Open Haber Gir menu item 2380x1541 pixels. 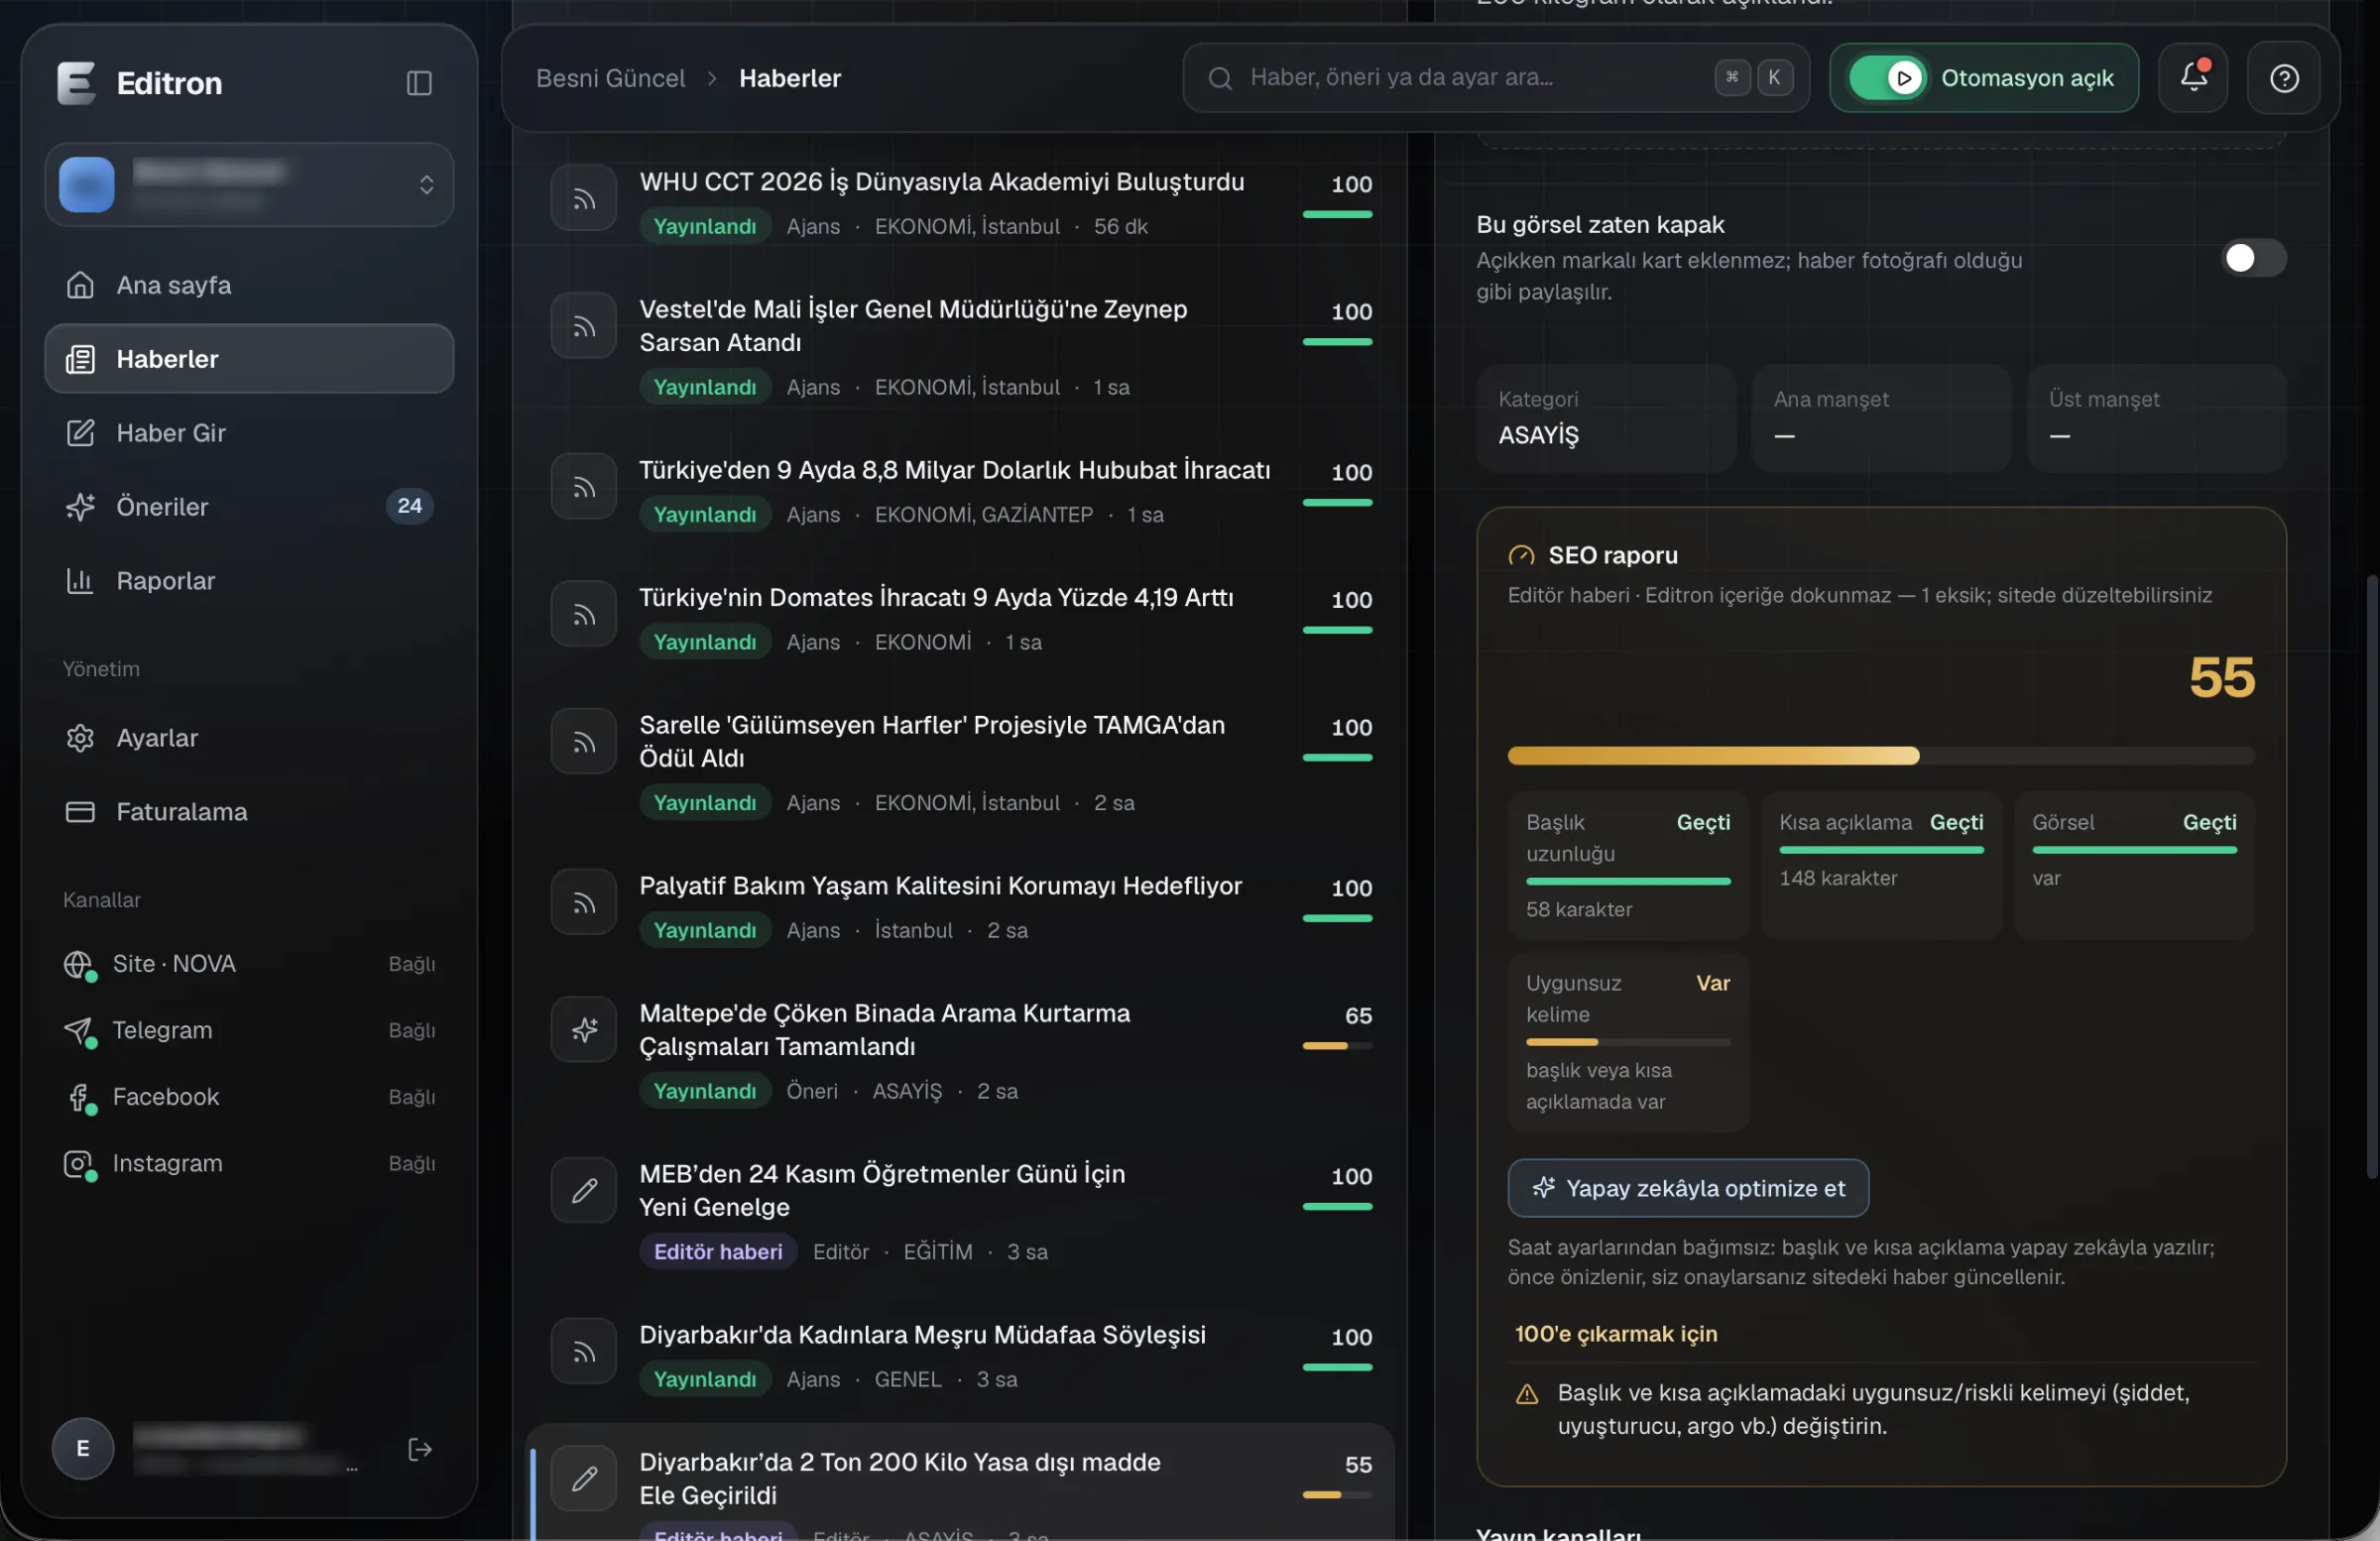249,433
